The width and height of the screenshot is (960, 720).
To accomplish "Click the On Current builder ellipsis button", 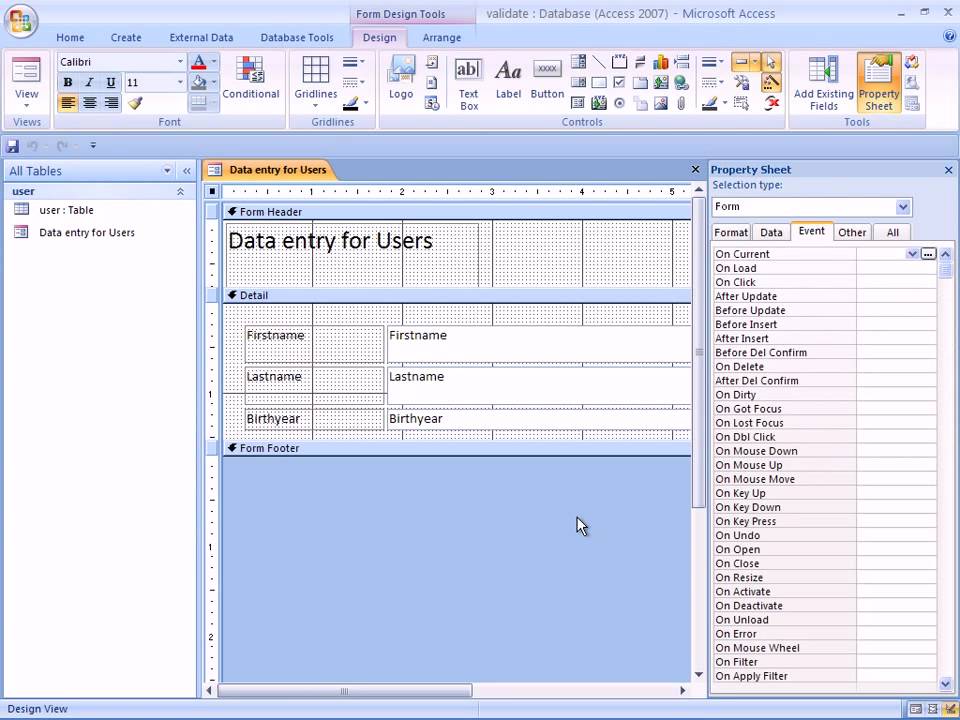I will [x=928, y=253].
